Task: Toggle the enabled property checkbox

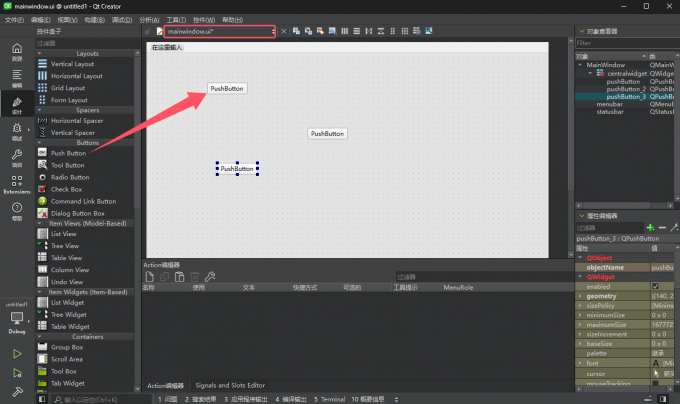Action: tap(656, 286)
